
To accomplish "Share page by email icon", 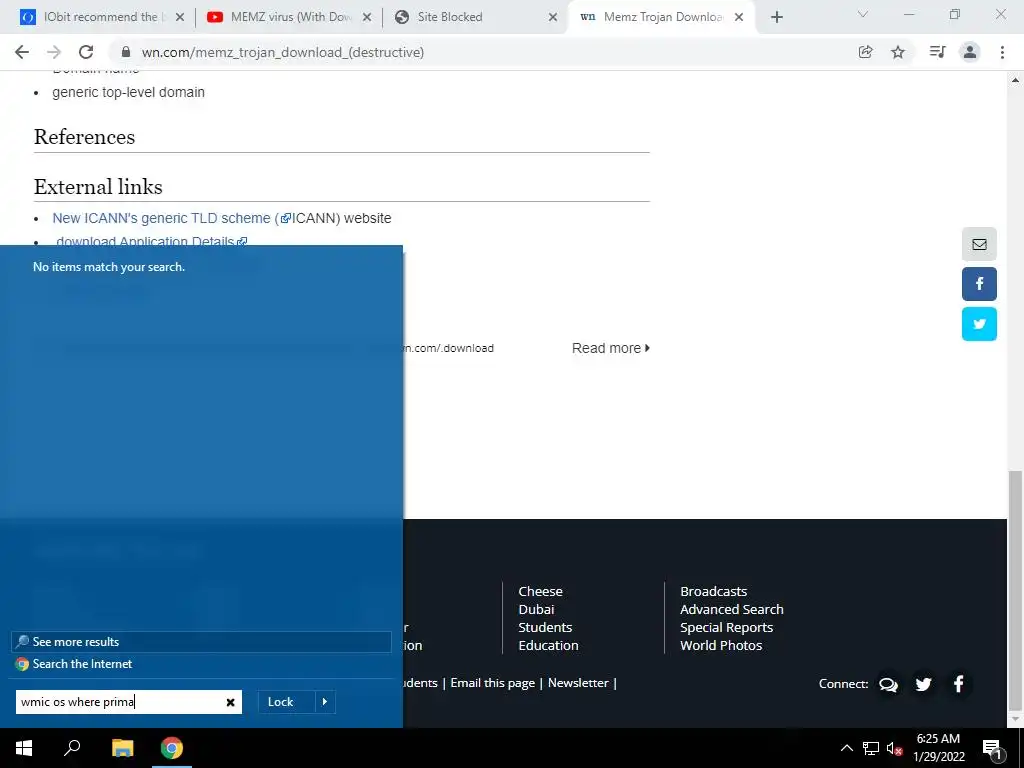I will [979, 244].
